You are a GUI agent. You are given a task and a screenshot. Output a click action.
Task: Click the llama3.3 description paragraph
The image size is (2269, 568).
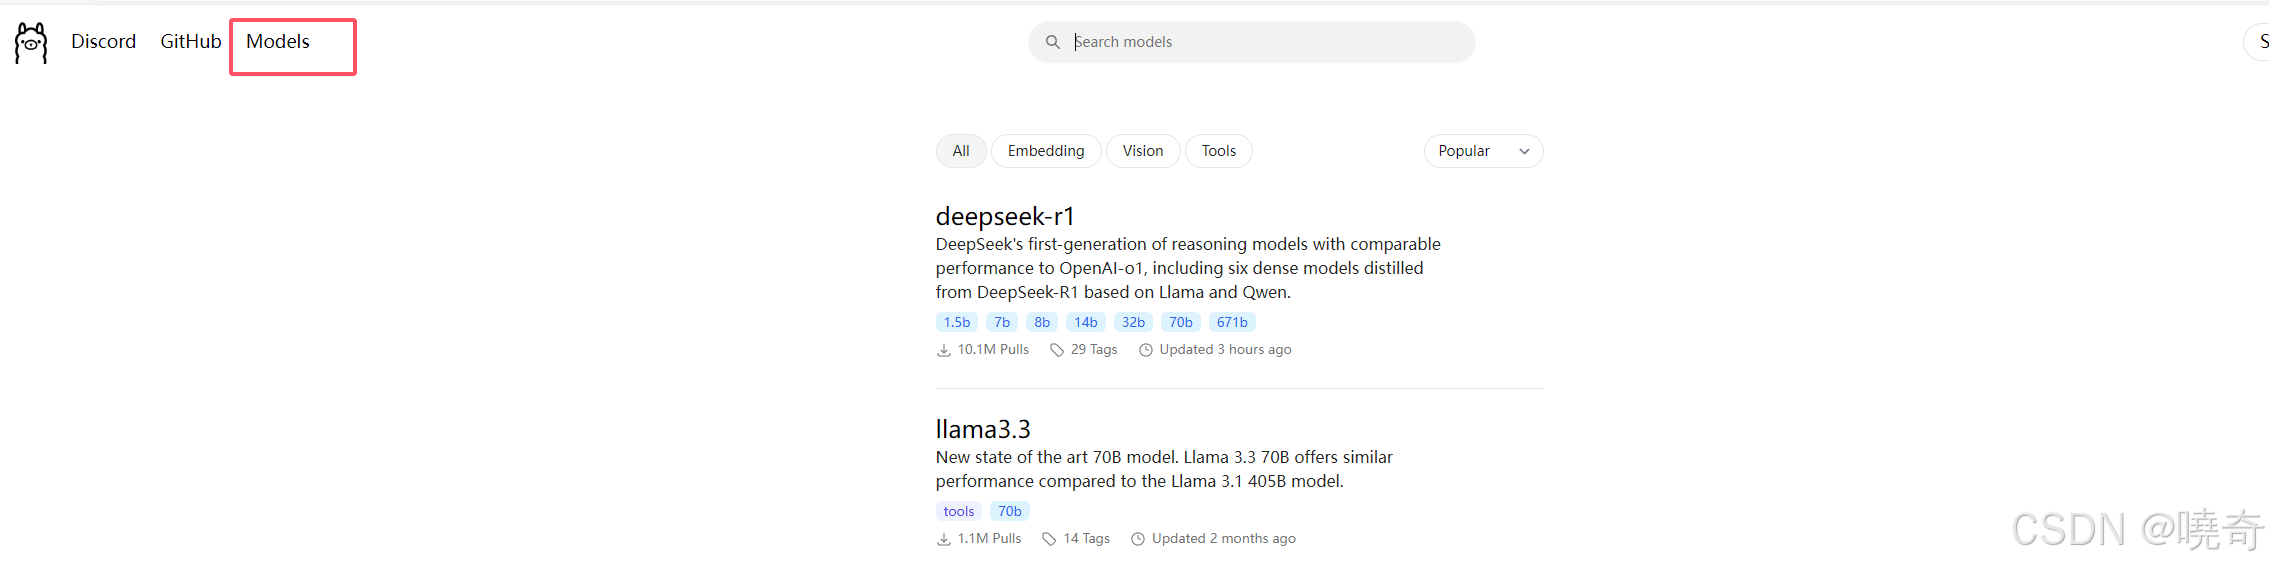click(x=1164, y=469)
